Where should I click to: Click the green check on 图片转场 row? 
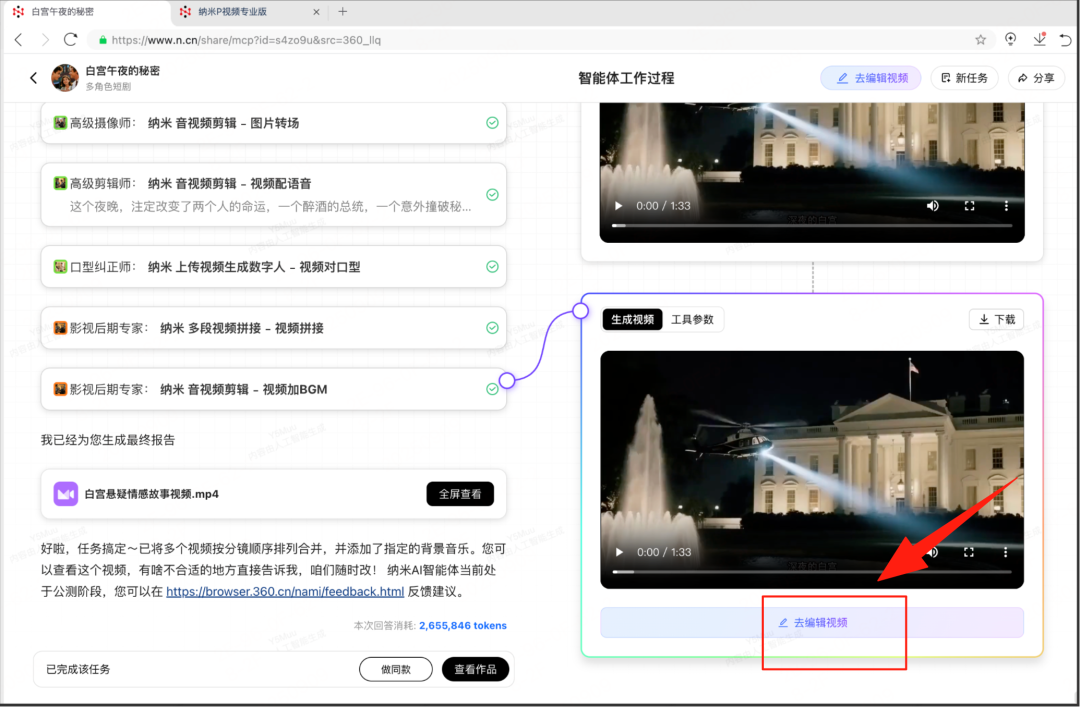tap(492, 123)
